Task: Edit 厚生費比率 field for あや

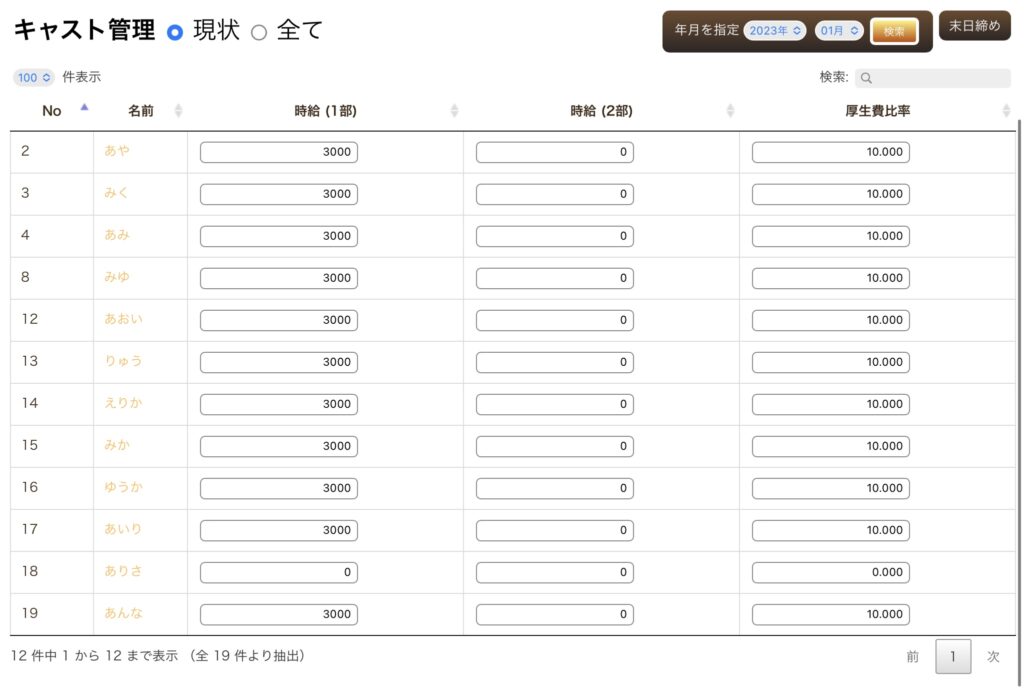Action: (x=831, y=152)
